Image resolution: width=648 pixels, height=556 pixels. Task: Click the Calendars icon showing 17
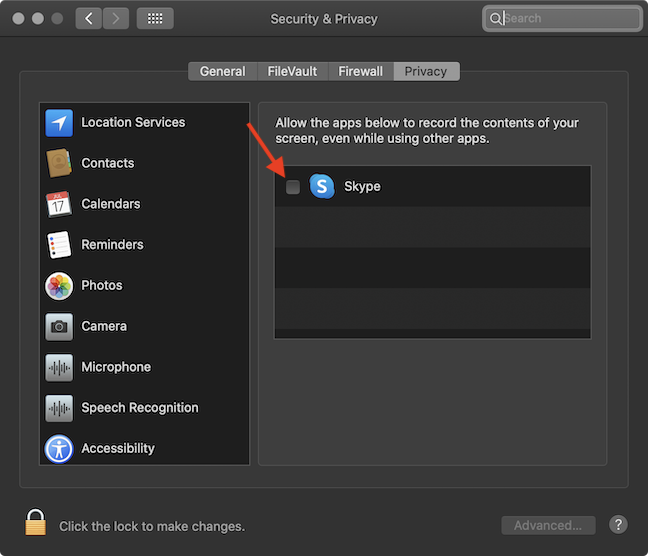click(59, 204)
